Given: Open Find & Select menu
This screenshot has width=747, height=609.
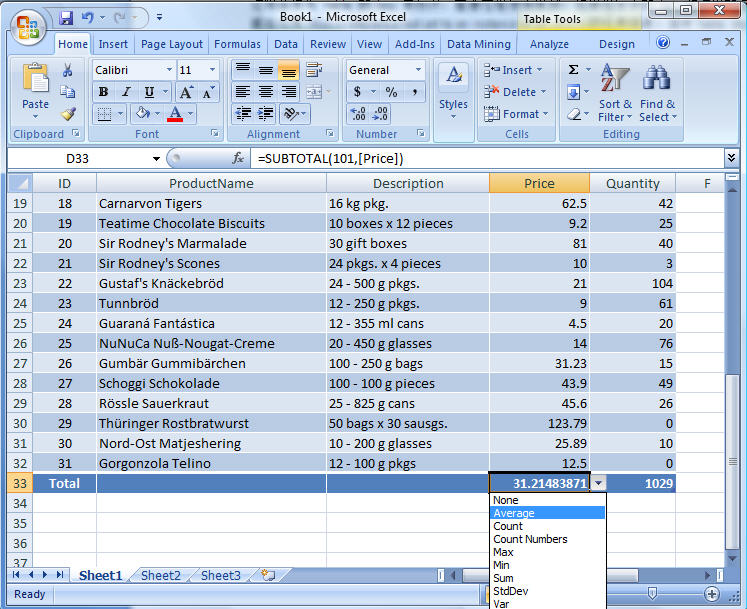Looking at the screenshot, I should tap(657, 93).
